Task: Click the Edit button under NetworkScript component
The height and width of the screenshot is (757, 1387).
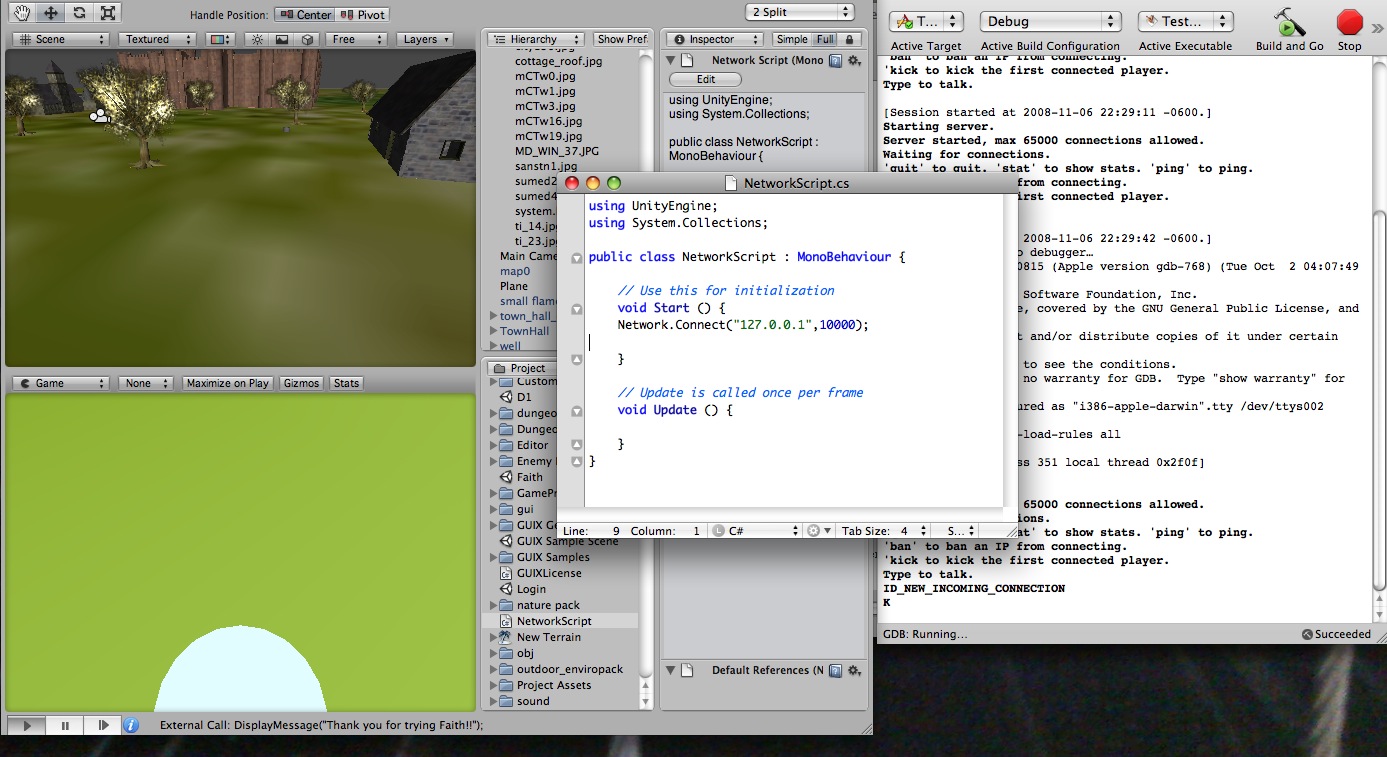Action: [x=704, y=79]
